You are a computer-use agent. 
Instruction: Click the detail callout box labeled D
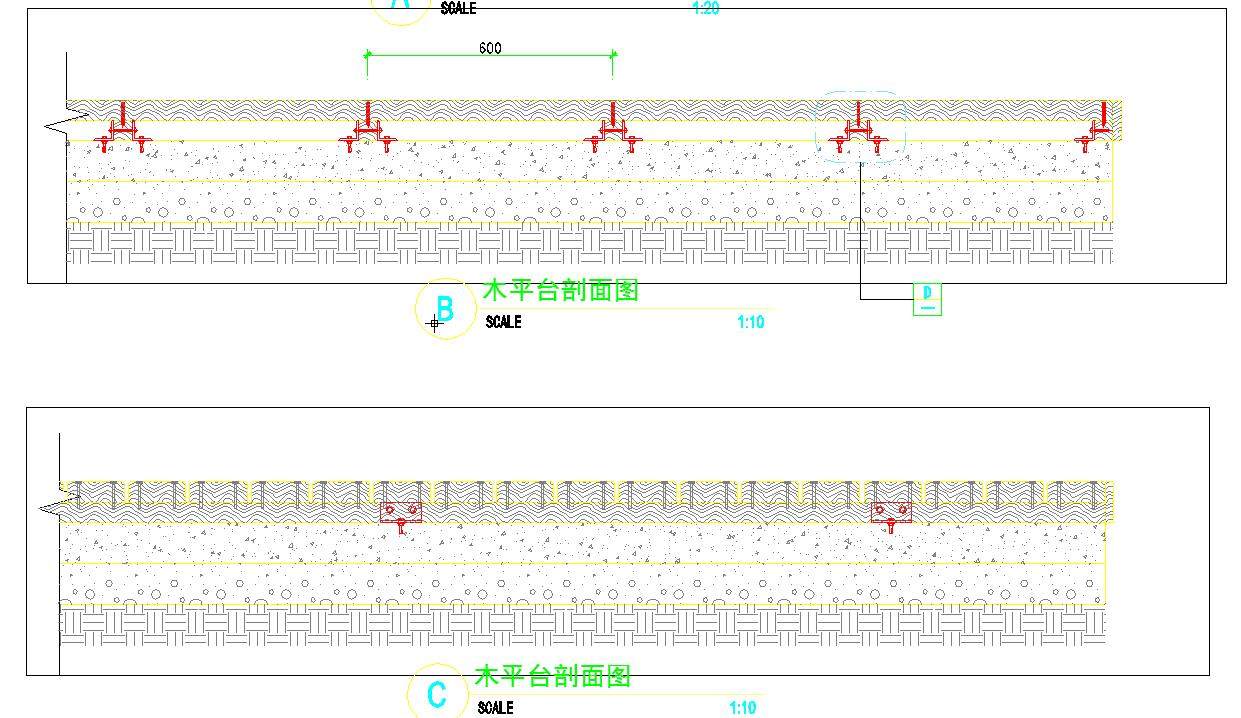927,298
